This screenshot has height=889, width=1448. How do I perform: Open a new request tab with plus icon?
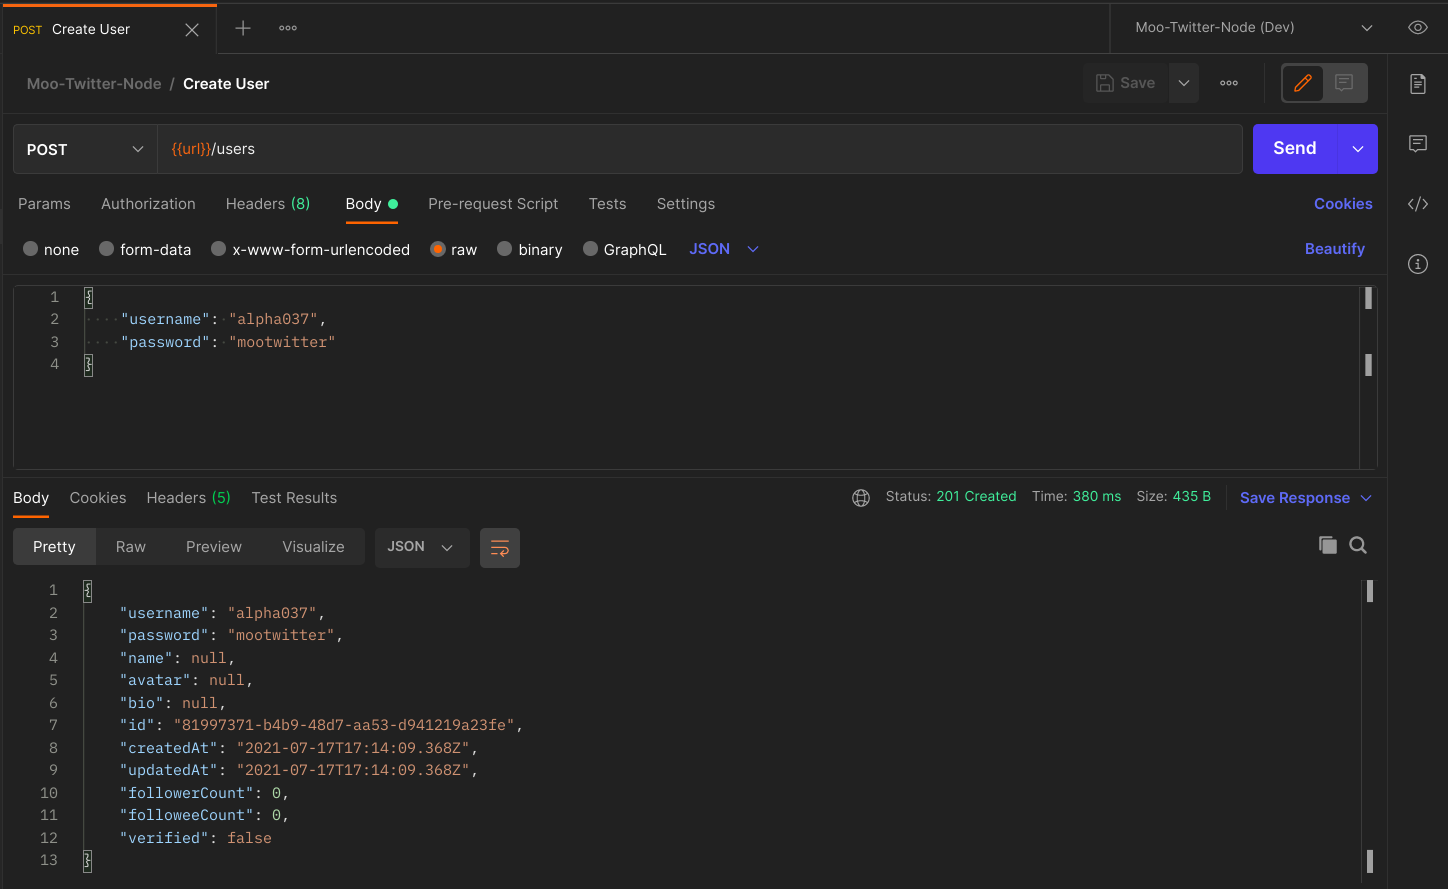point(243,28)
